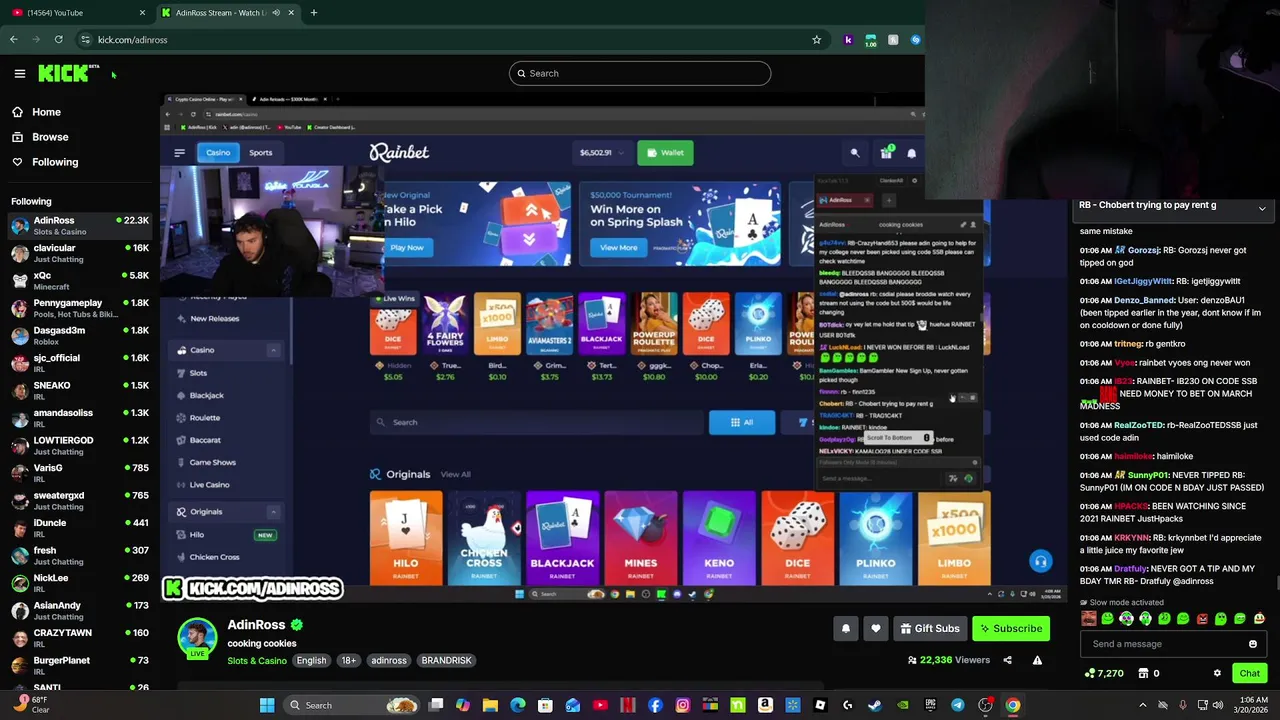Go back in browser history
The height and width of the screenshot is (720, 1280).
[x=14, y=40]
